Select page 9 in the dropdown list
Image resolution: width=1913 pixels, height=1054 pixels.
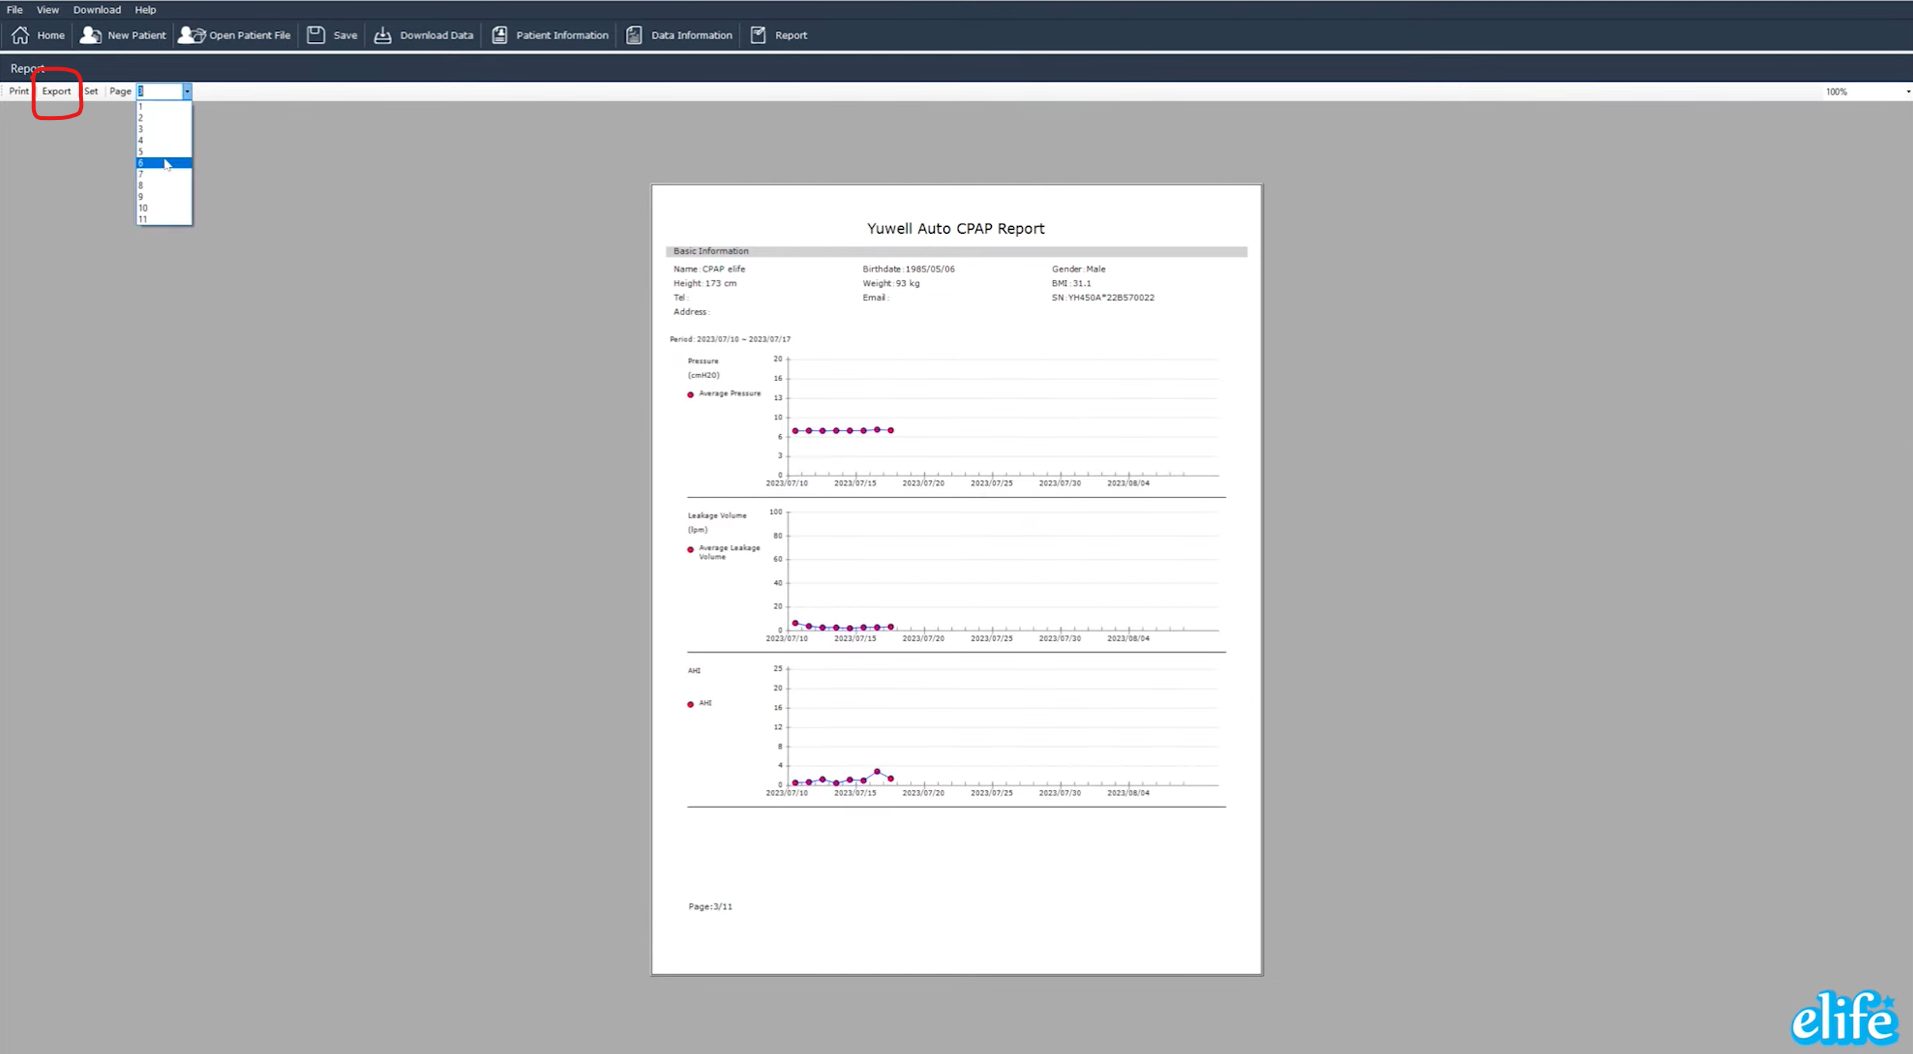tap(164, 197)
